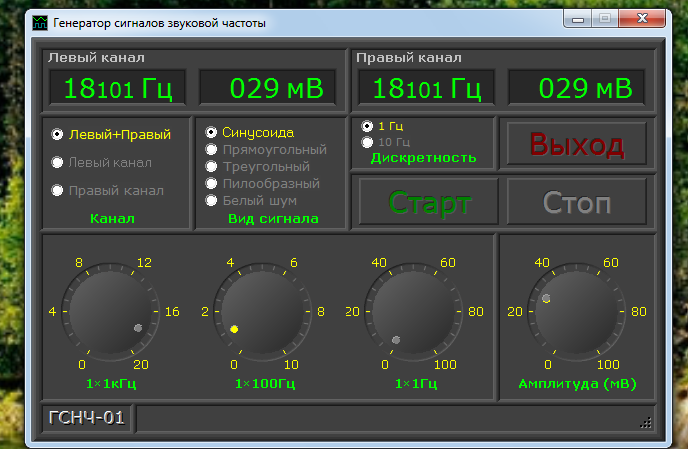Pick the Пилообразный signal type

(x=212, y=183)
